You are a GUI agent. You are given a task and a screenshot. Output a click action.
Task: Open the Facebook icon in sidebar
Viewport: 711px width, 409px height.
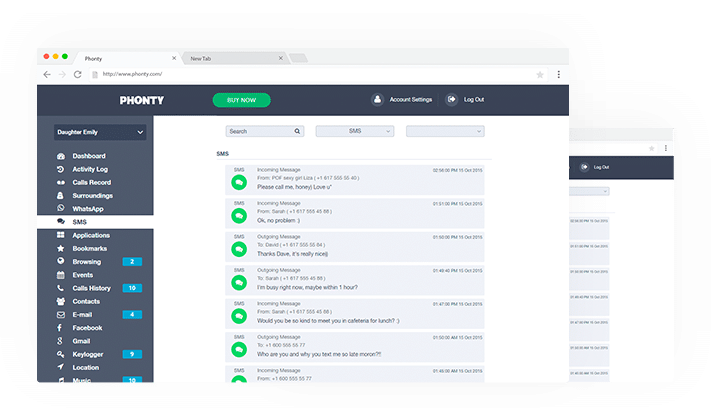pyautogui.click(x=59, y=327)
